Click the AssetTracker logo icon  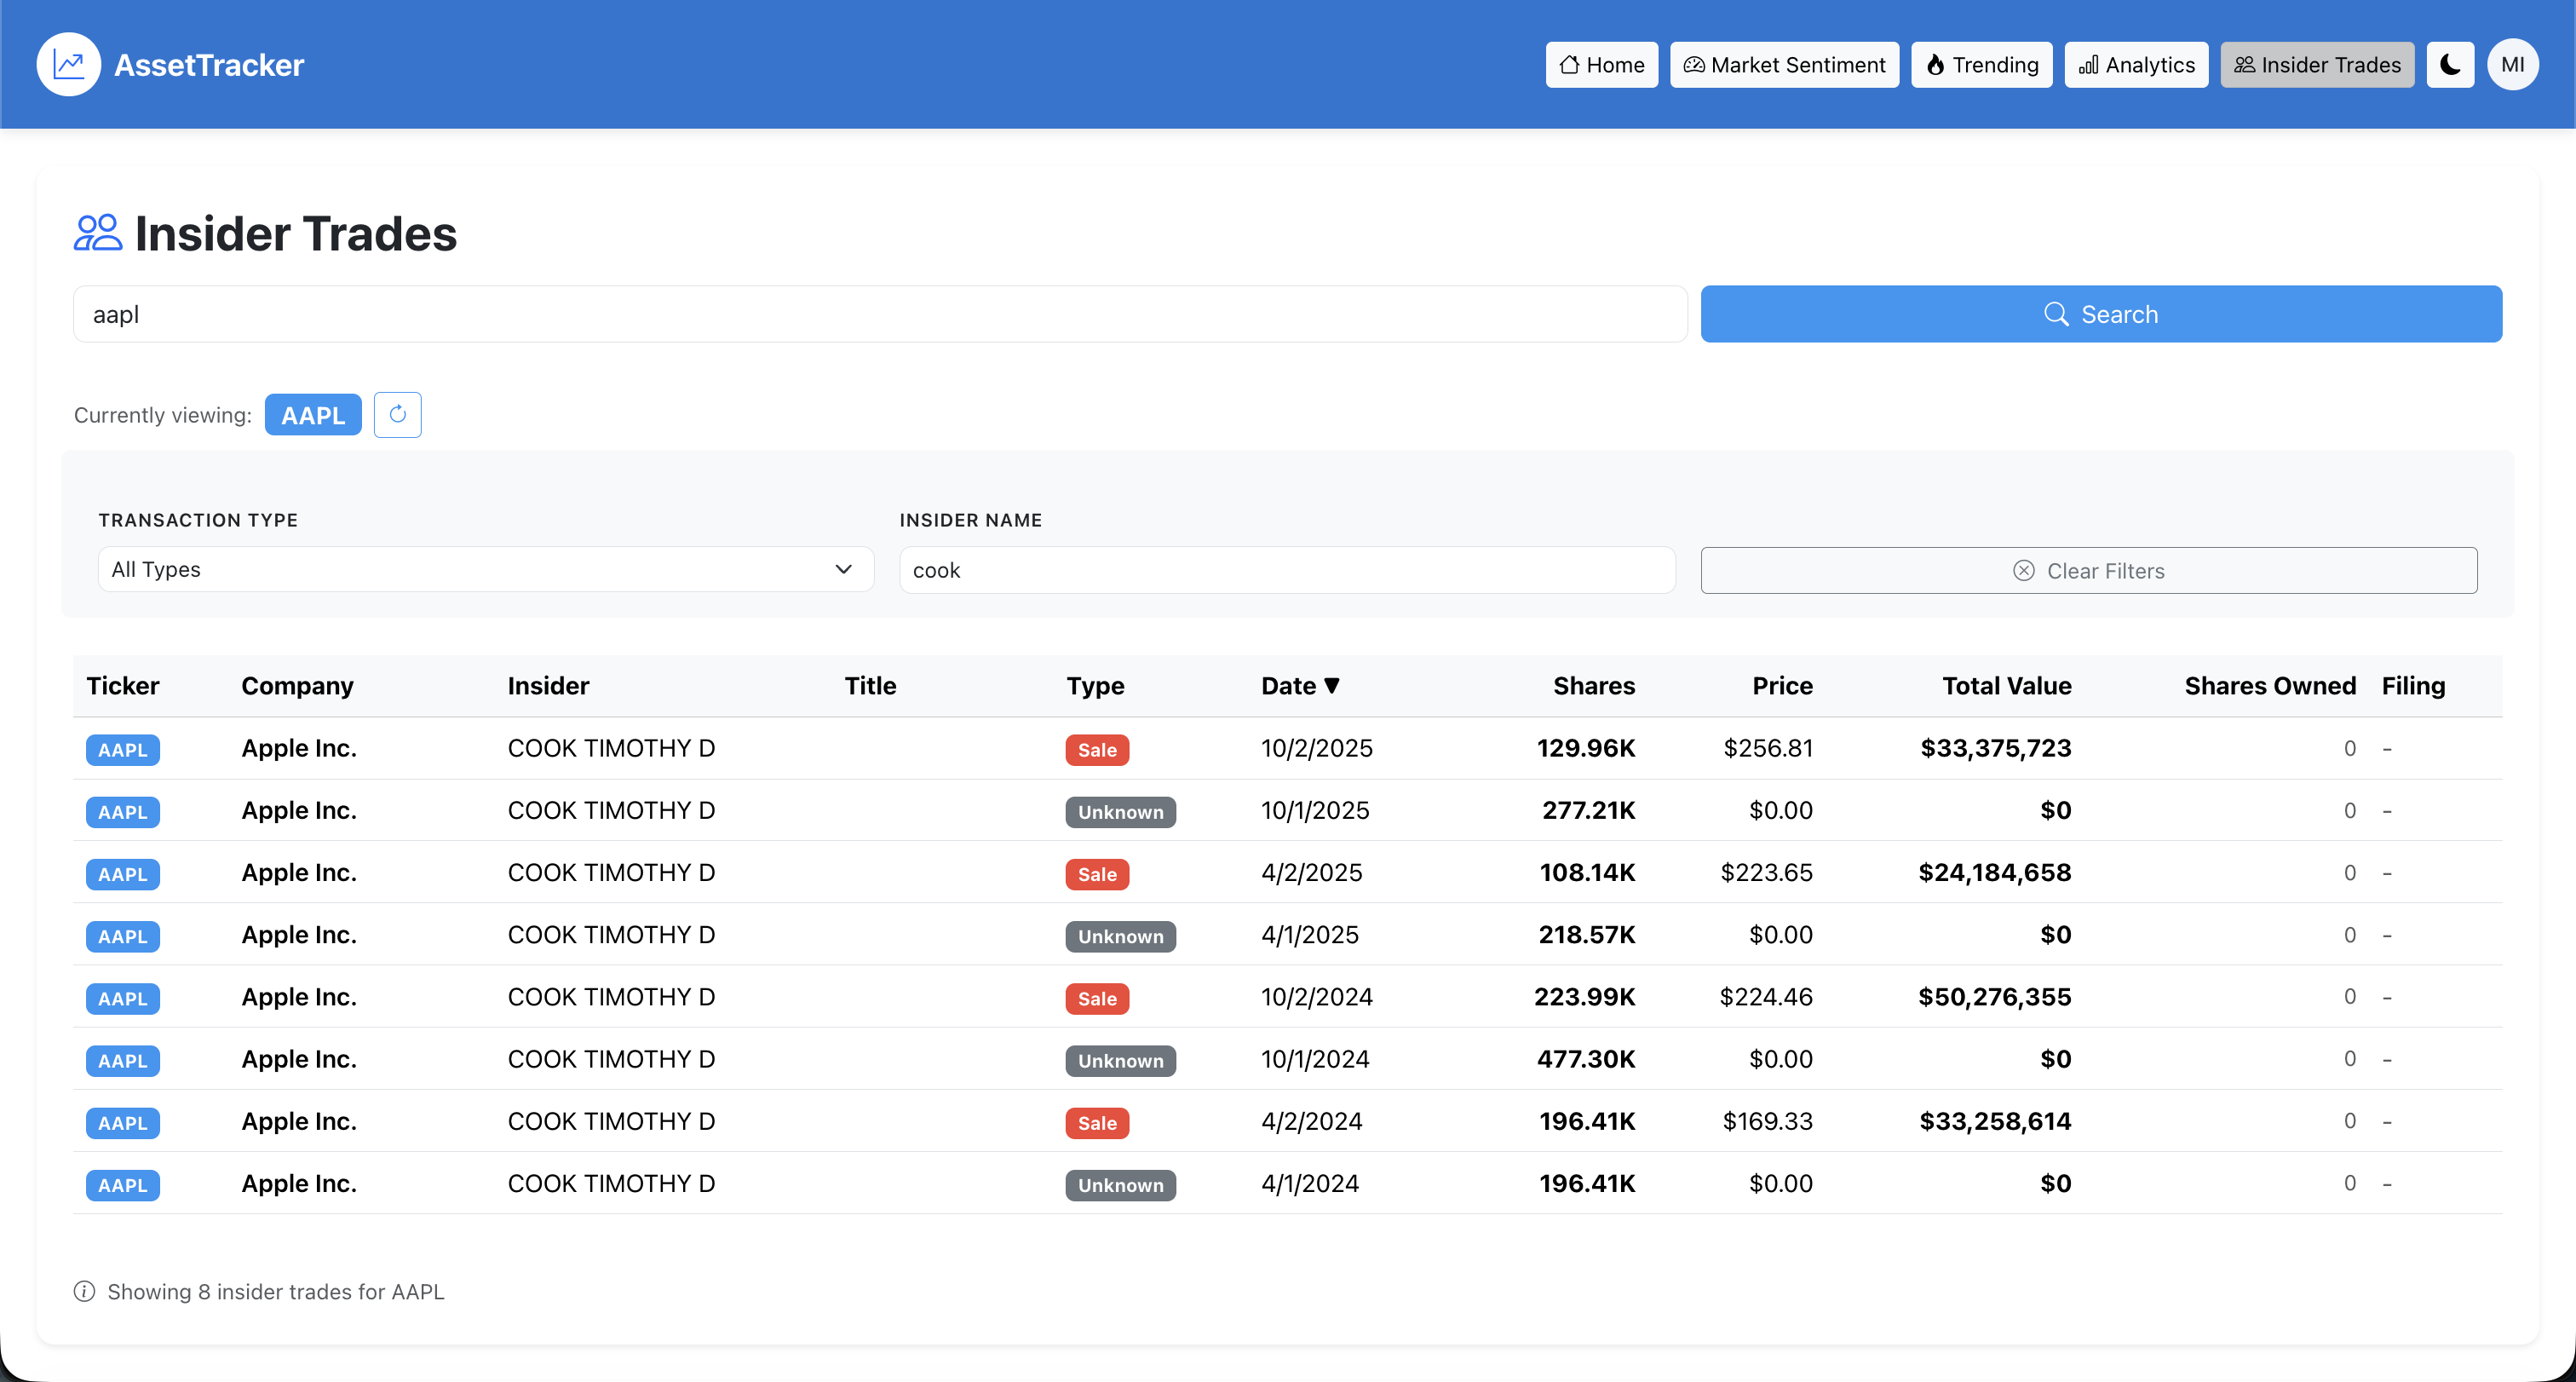[67, 64]
